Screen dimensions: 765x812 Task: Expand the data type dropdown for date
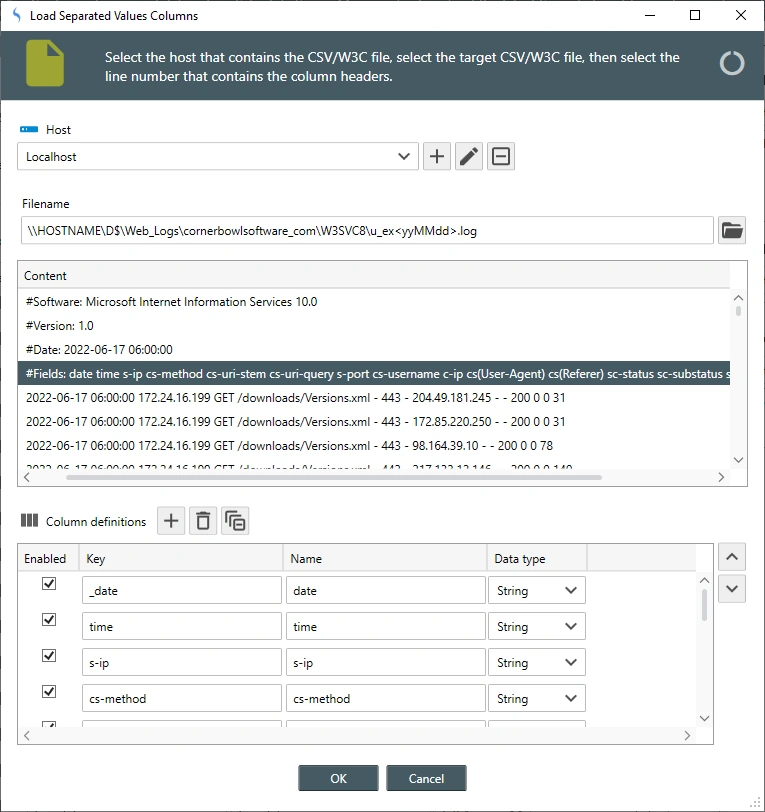[x=536, y=591]
